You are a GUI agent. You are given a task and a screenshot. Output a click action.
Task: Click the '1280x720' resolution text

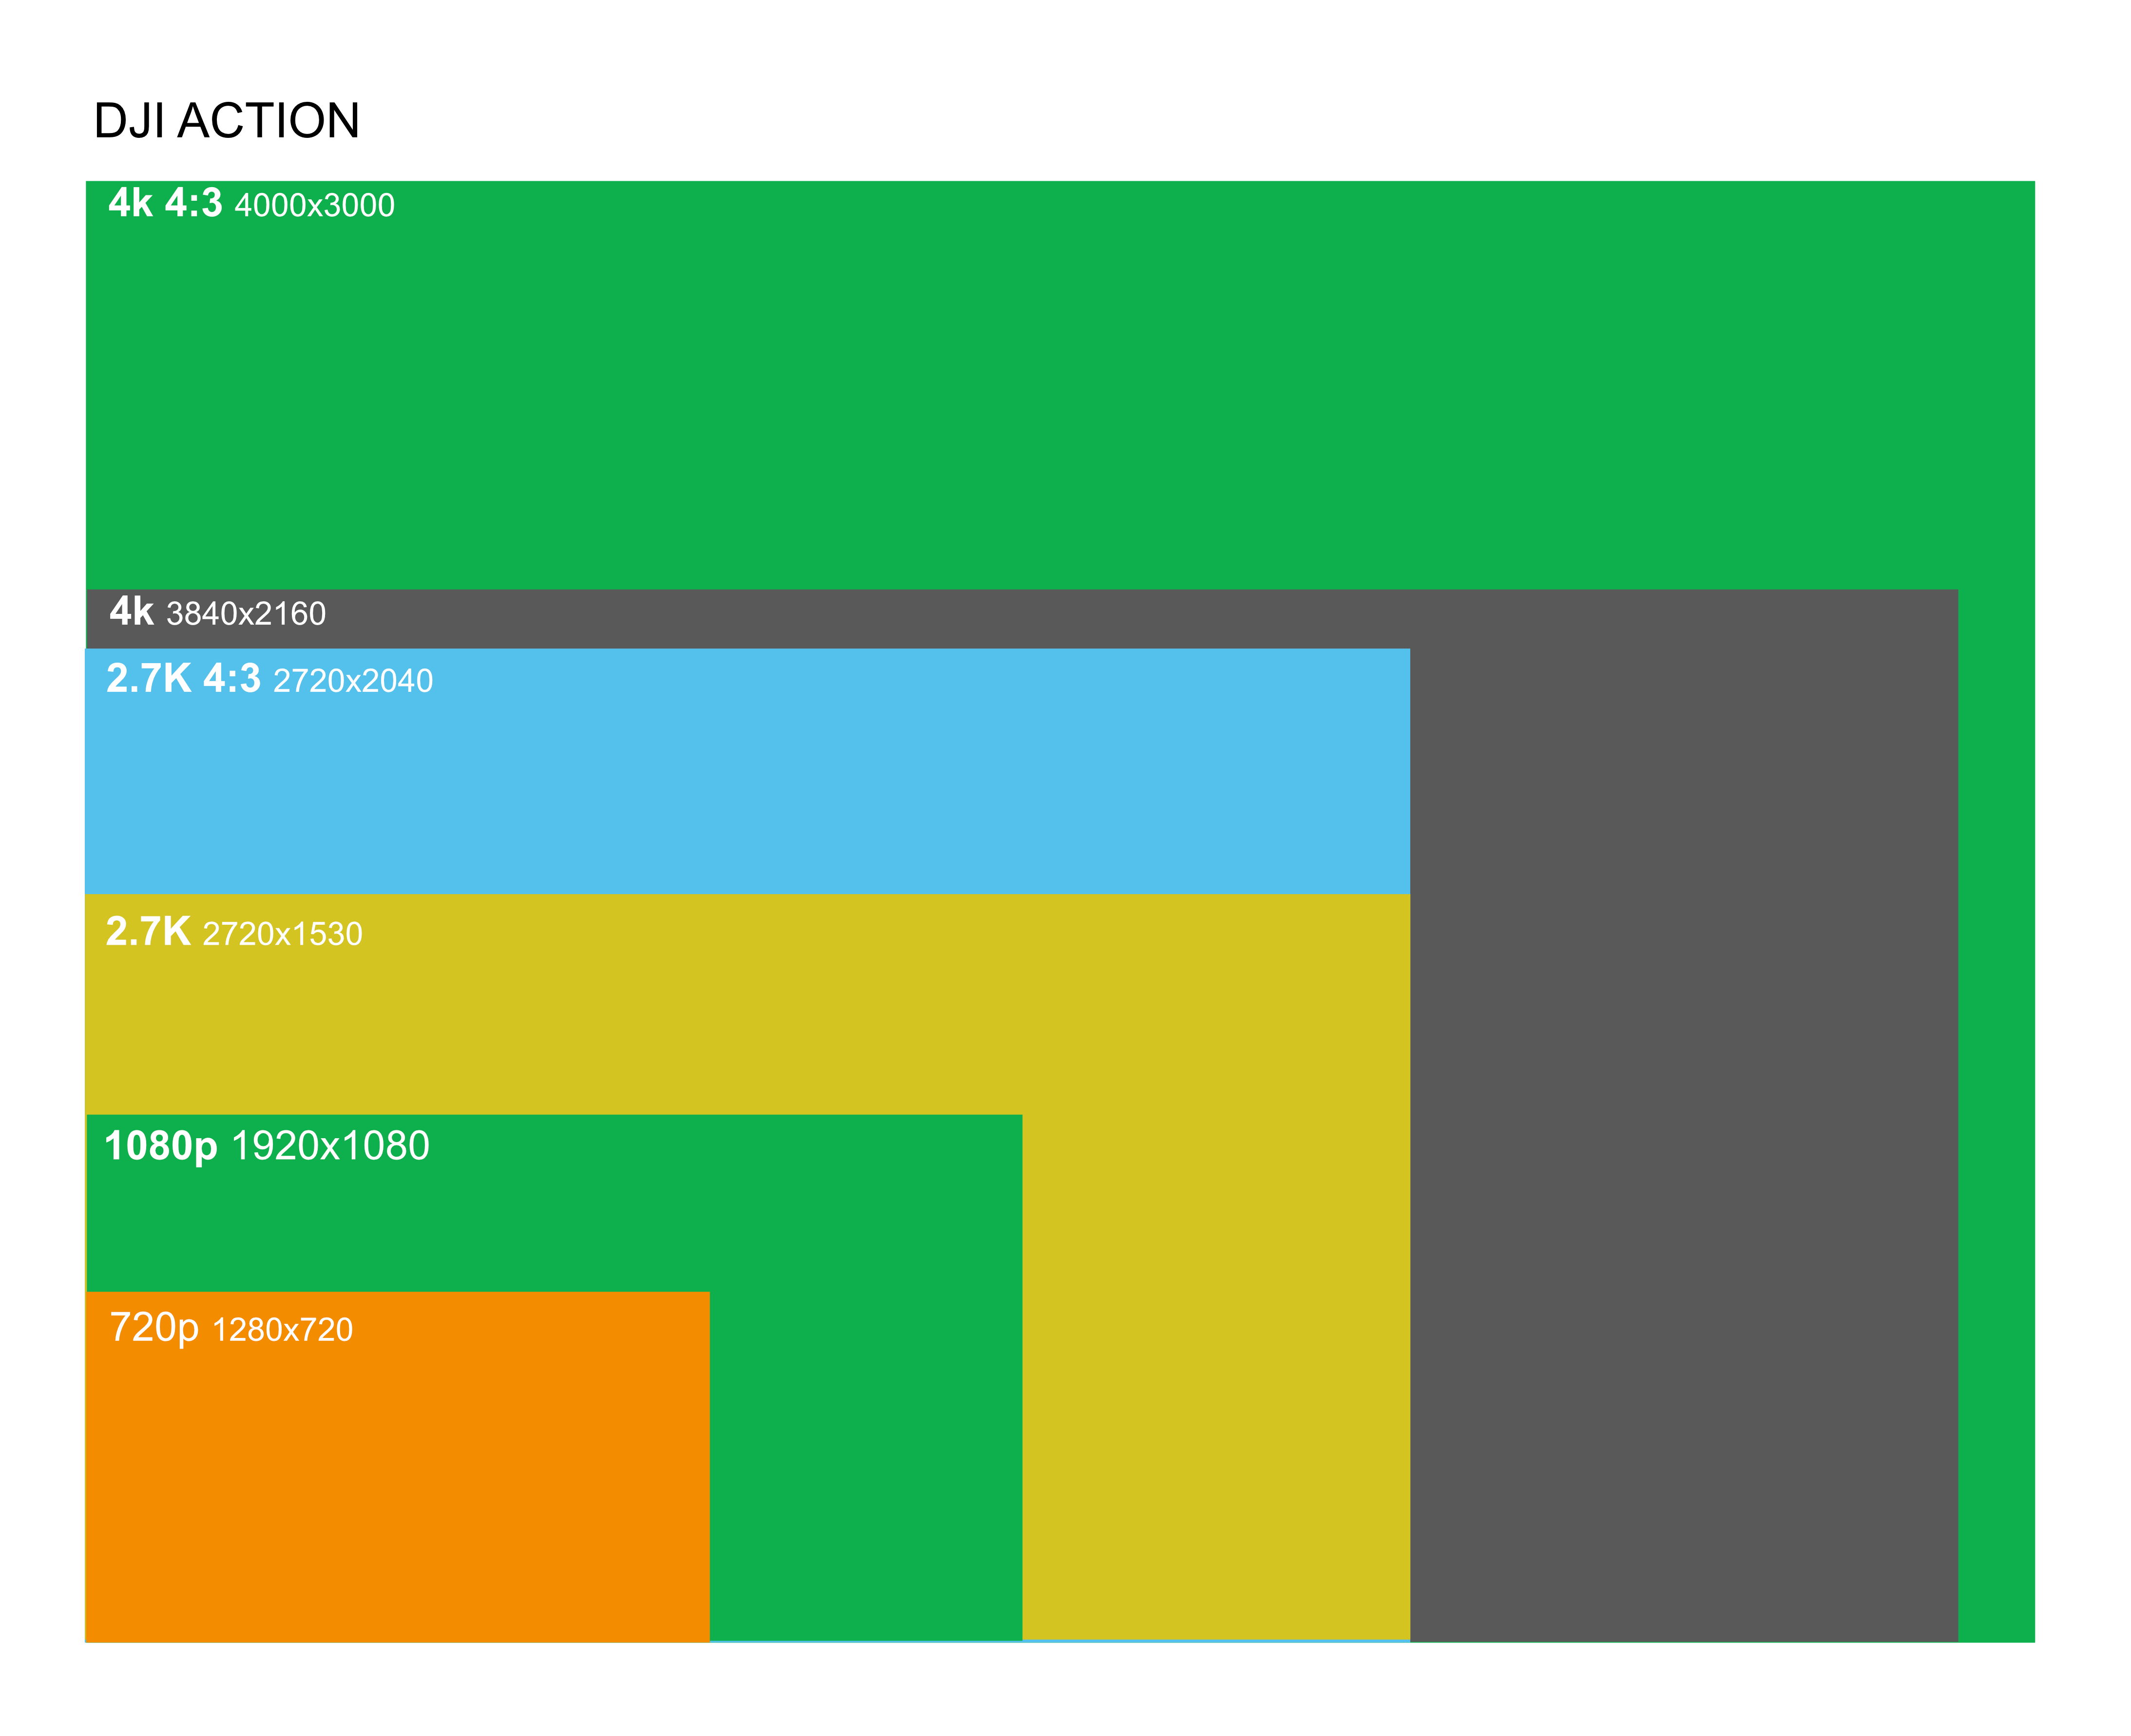pos(283,1330)
